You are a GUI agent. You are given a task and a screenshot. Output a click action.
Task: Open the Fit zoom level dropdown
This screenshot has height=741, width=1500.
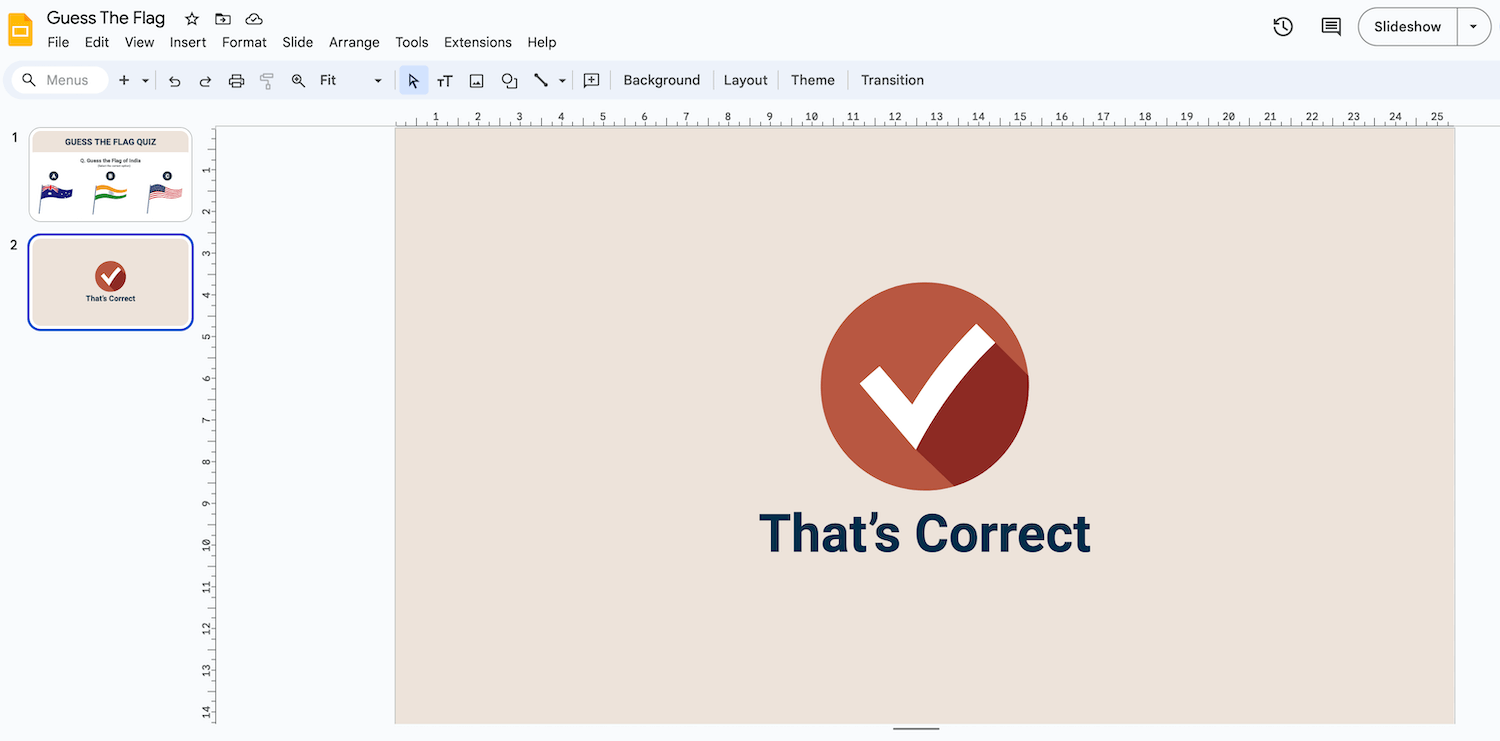click(x=351, y=80)
